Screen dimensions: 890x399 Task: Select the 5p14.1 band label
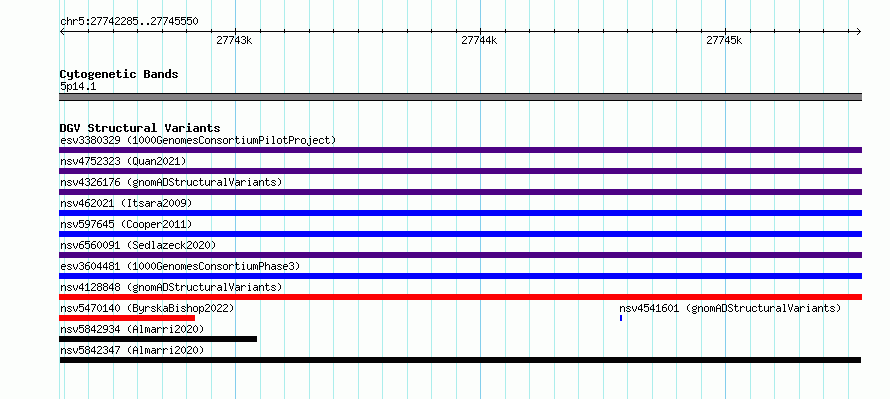point(78,86)
